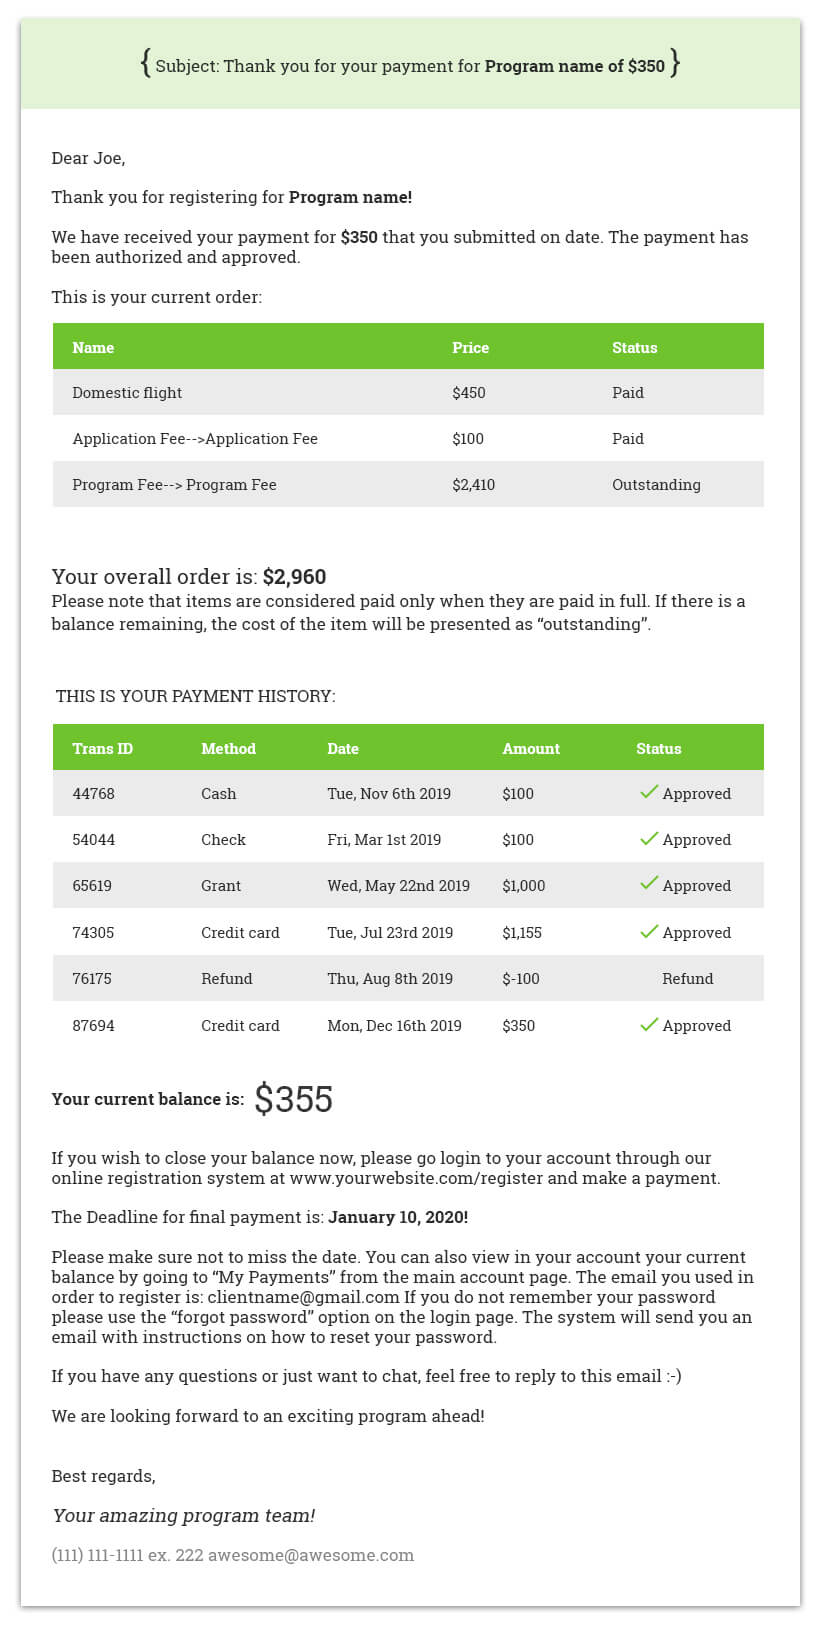Click the approved checkmark for Grant payment
Screen dimensions: 821x1628
click(x=649, y=884)
